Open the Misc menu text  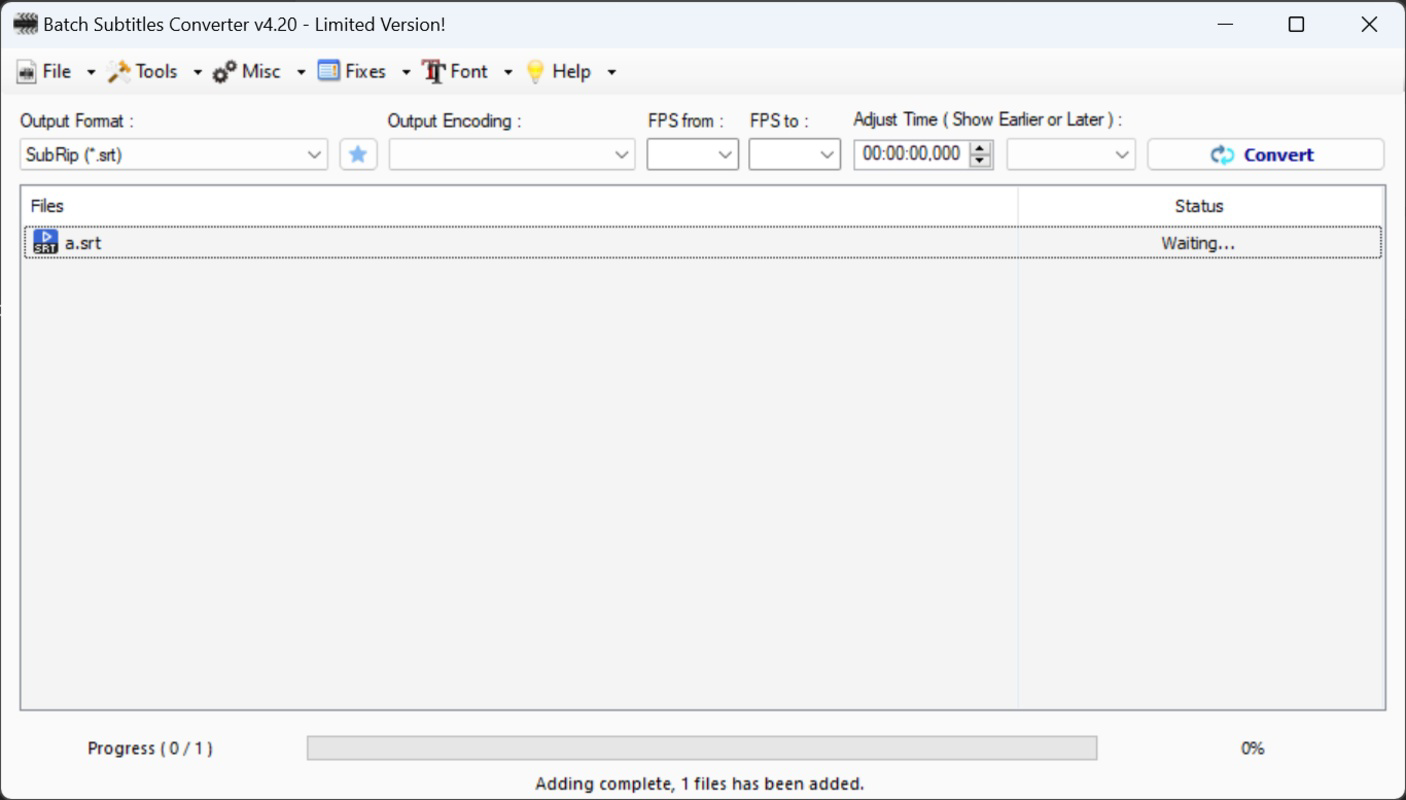click(261, 71)
